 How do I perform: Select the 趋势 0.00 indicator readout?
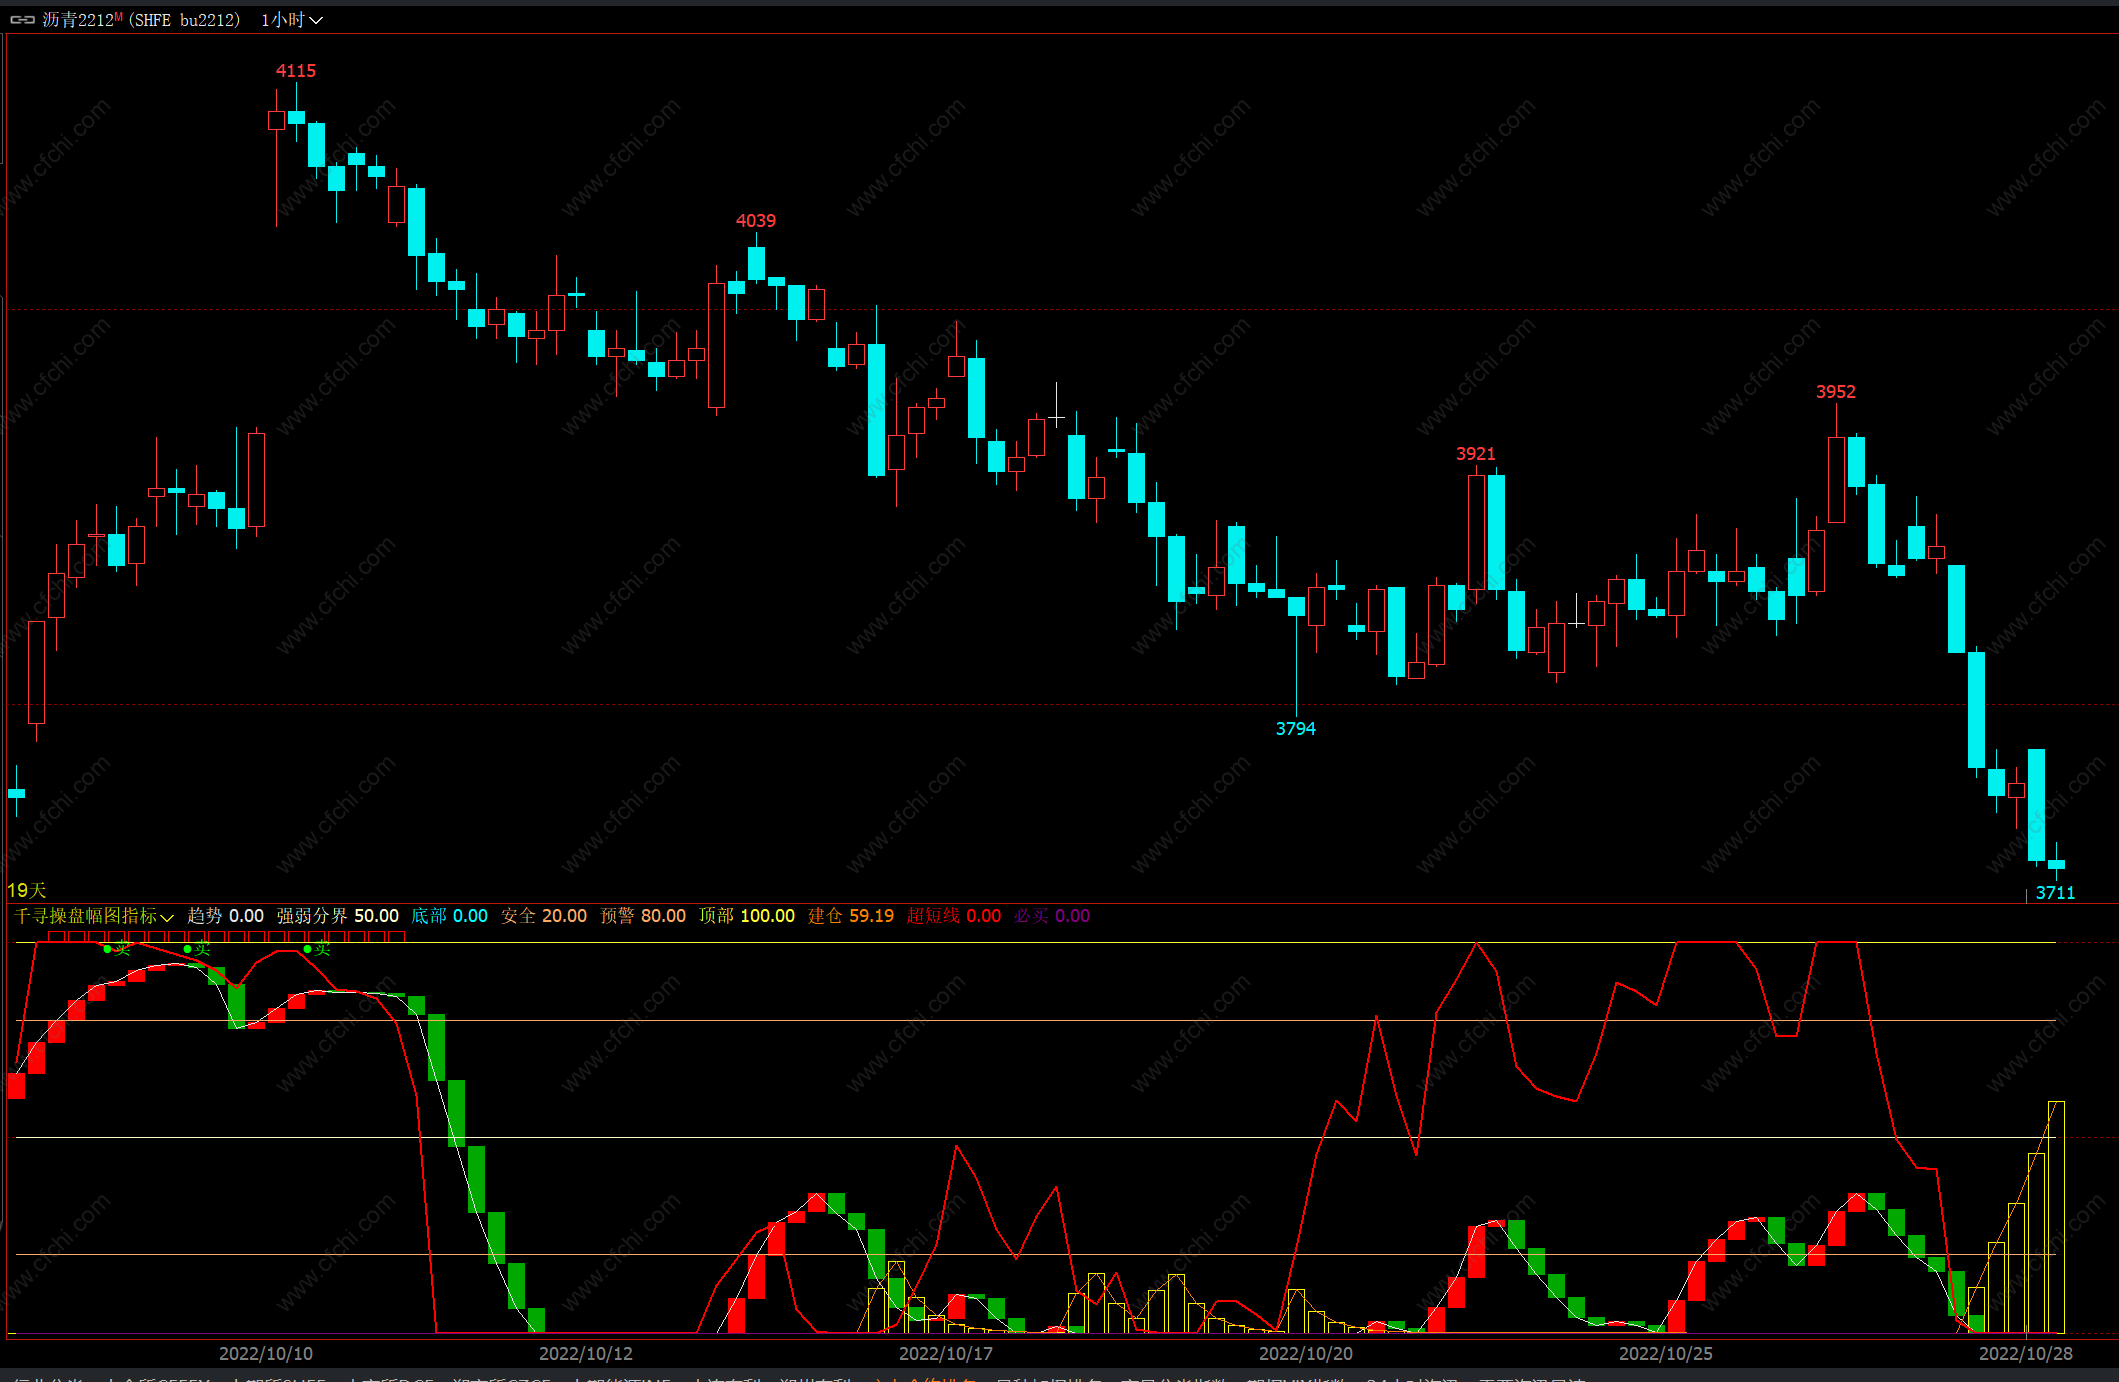tap(225, 916)
